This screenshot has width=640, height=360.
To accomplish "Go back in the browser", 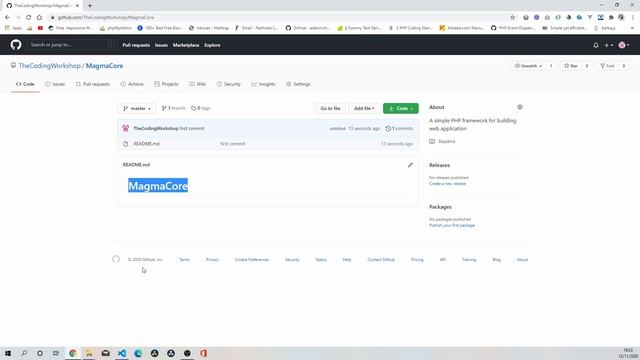I will tap(7, 18).
